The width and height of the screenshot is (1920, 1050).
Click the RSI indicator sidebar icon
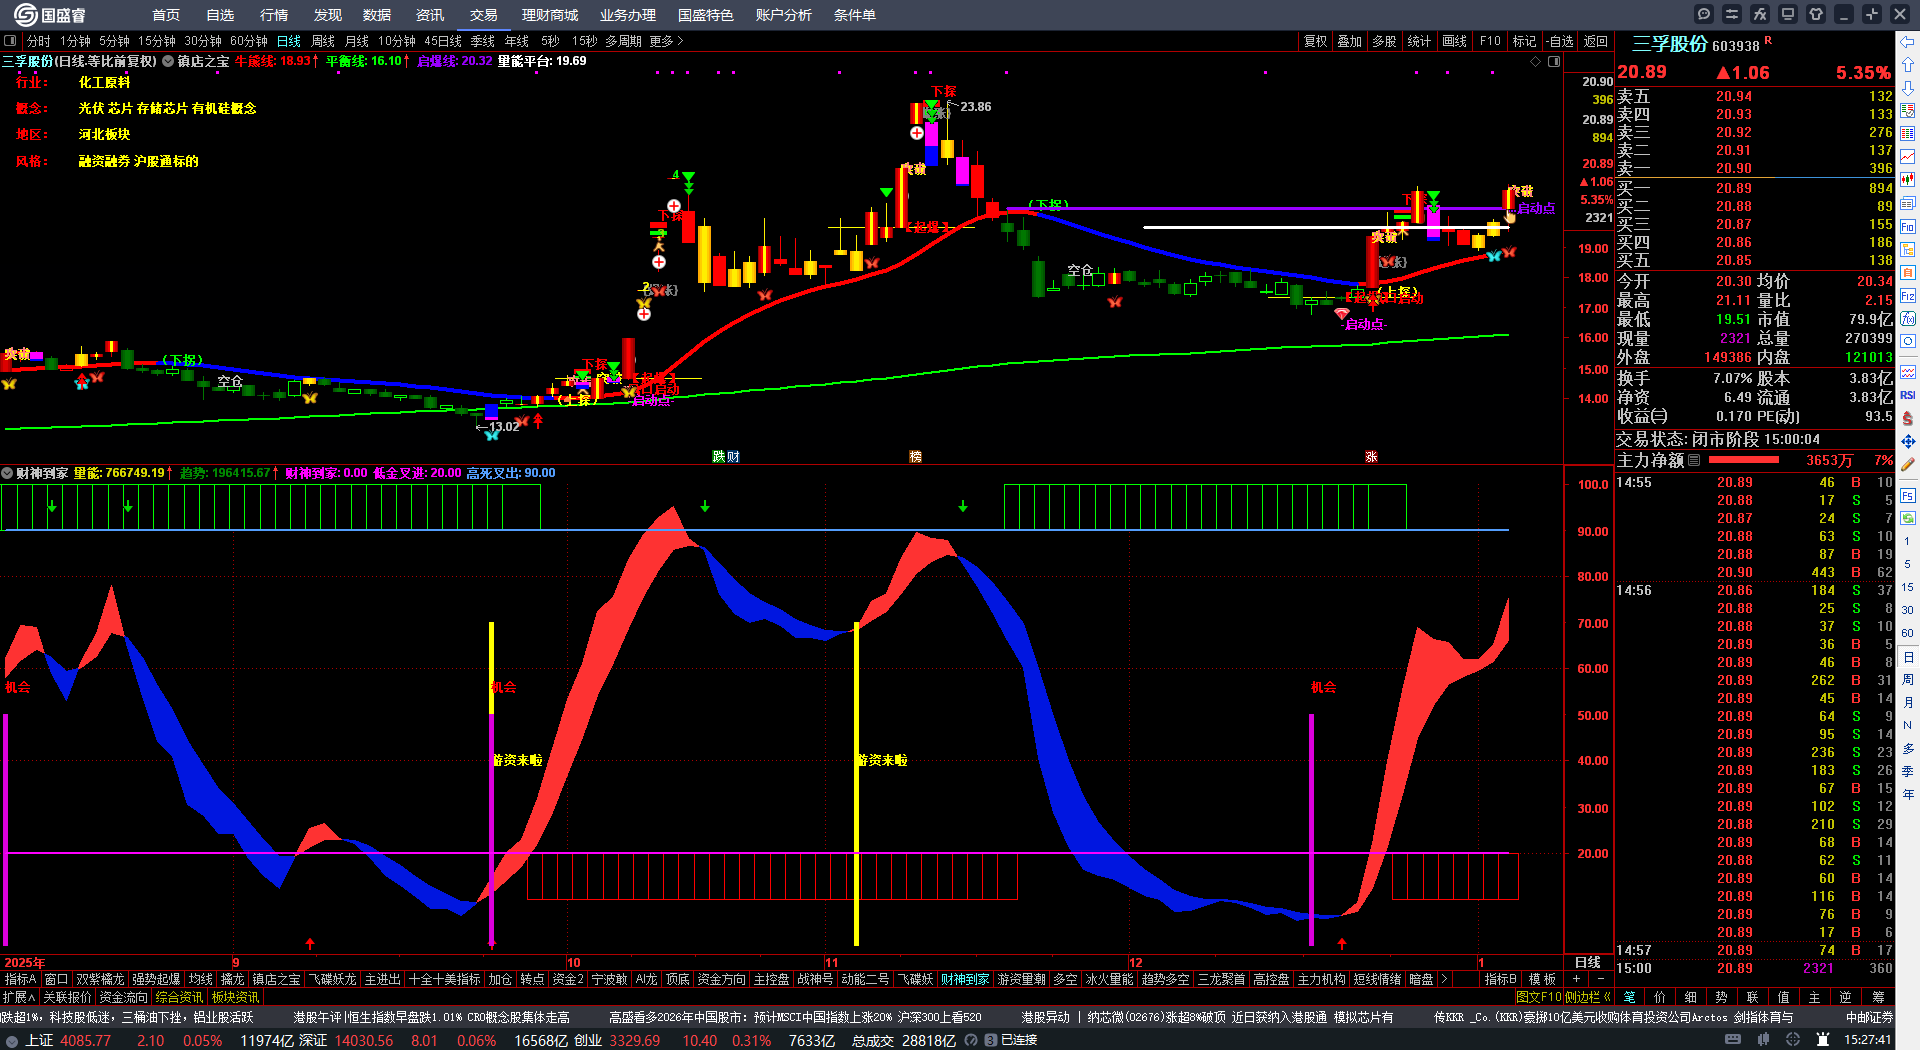(1908, 395)
